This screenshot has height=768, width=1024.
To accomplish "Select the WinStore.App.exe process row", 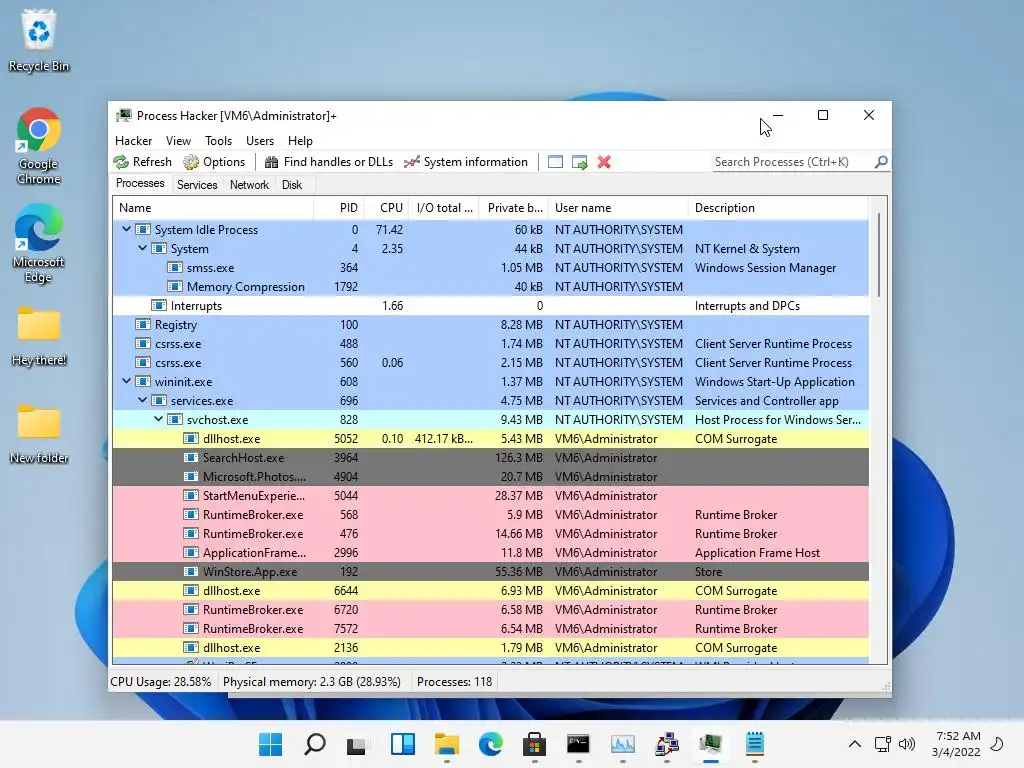I will tap(490, 571).
